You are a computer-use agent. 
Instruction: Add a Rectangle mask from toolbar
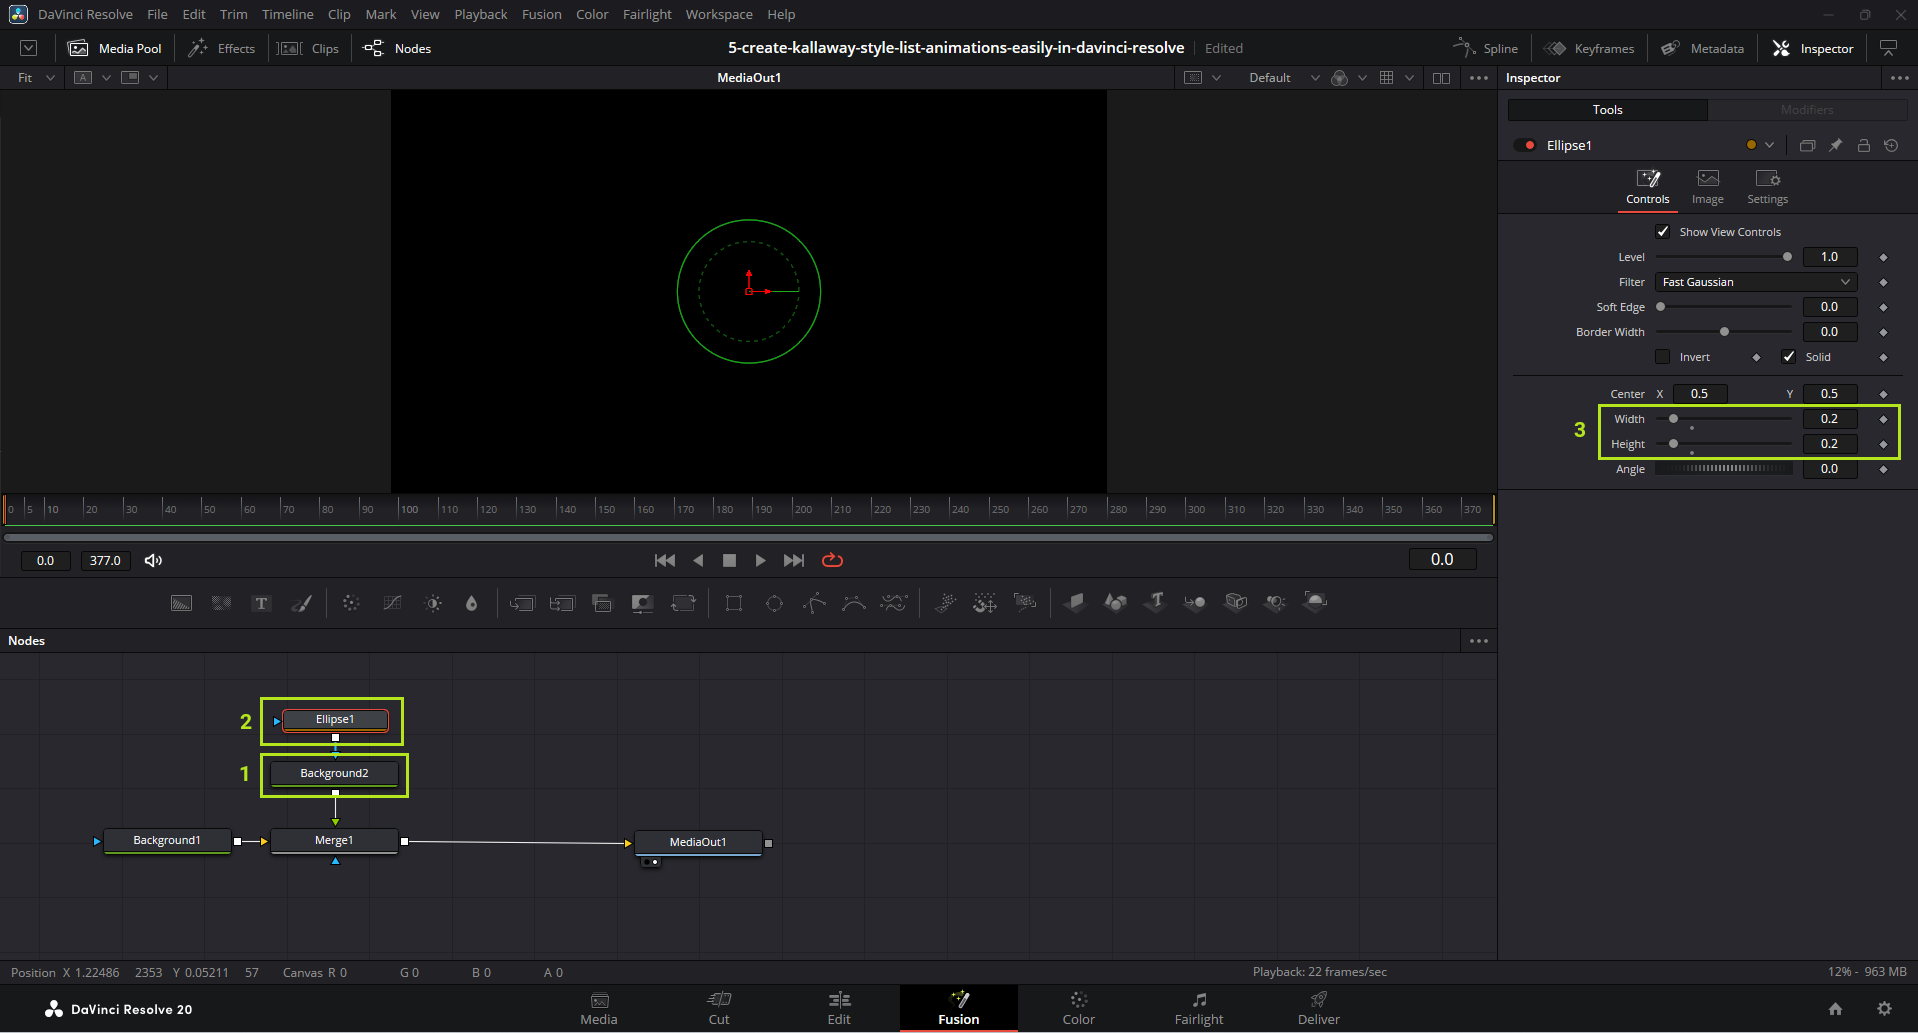pos(734,603)
